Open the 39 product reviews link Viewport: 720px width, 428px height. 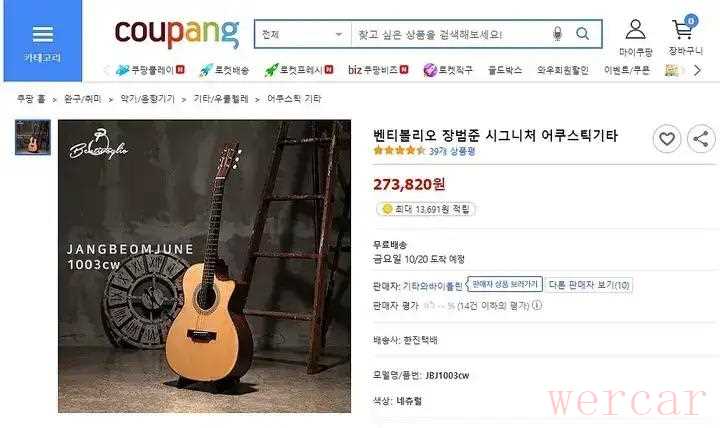click(452, 151)
